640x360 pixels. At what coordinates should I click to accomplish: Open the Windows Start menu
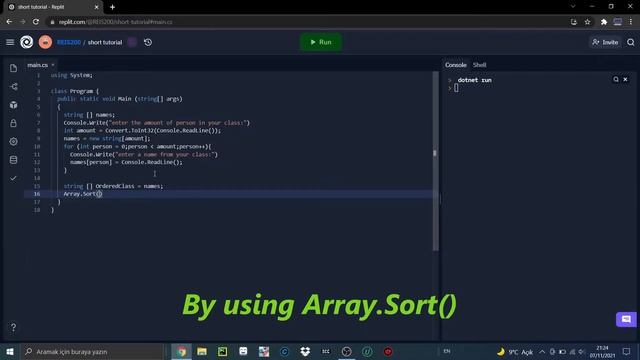tap(10, 351)
